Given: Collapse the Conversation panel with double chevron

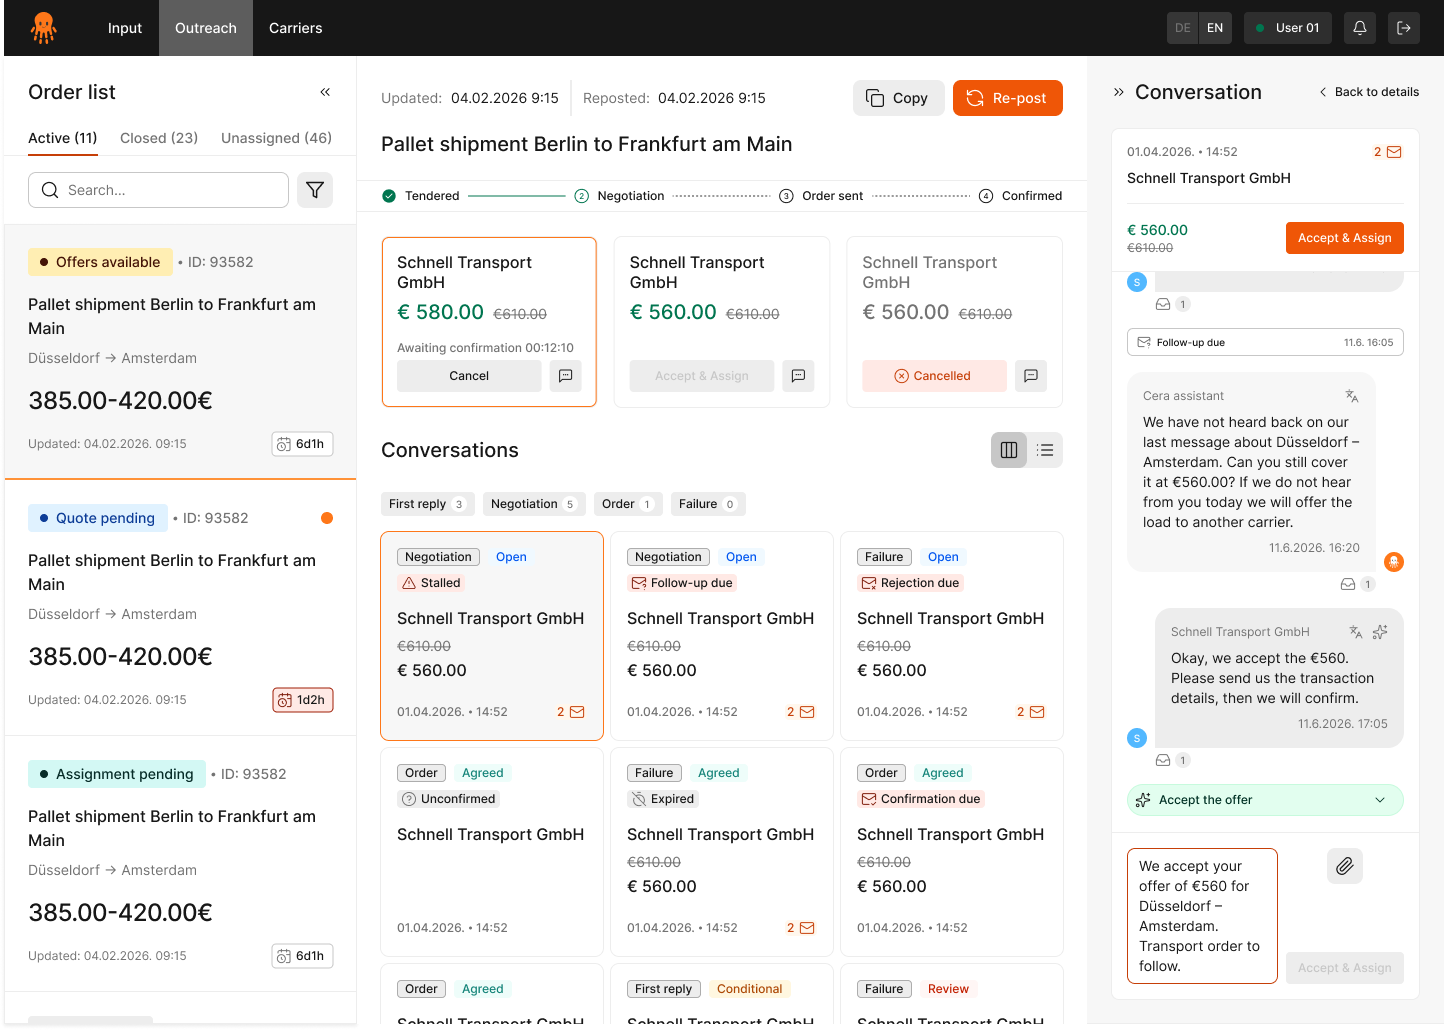Looking at the screenshot, I should (1119, 92).
